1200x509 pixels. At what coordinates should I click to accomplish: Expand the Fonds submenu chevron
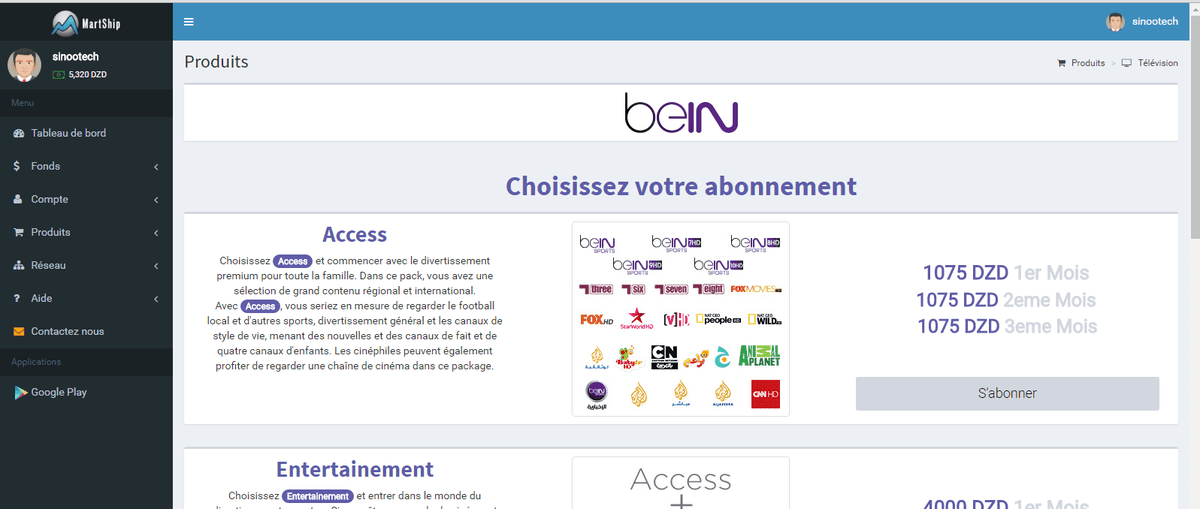point(156,166)
